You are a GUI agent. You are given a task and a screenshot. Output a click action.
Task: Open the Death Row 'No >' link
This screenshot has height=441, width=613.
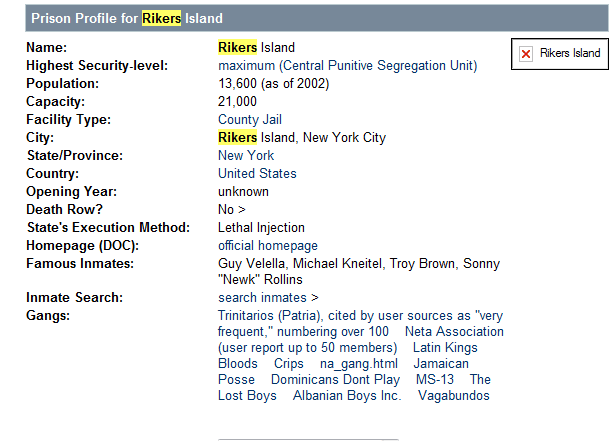232,210
